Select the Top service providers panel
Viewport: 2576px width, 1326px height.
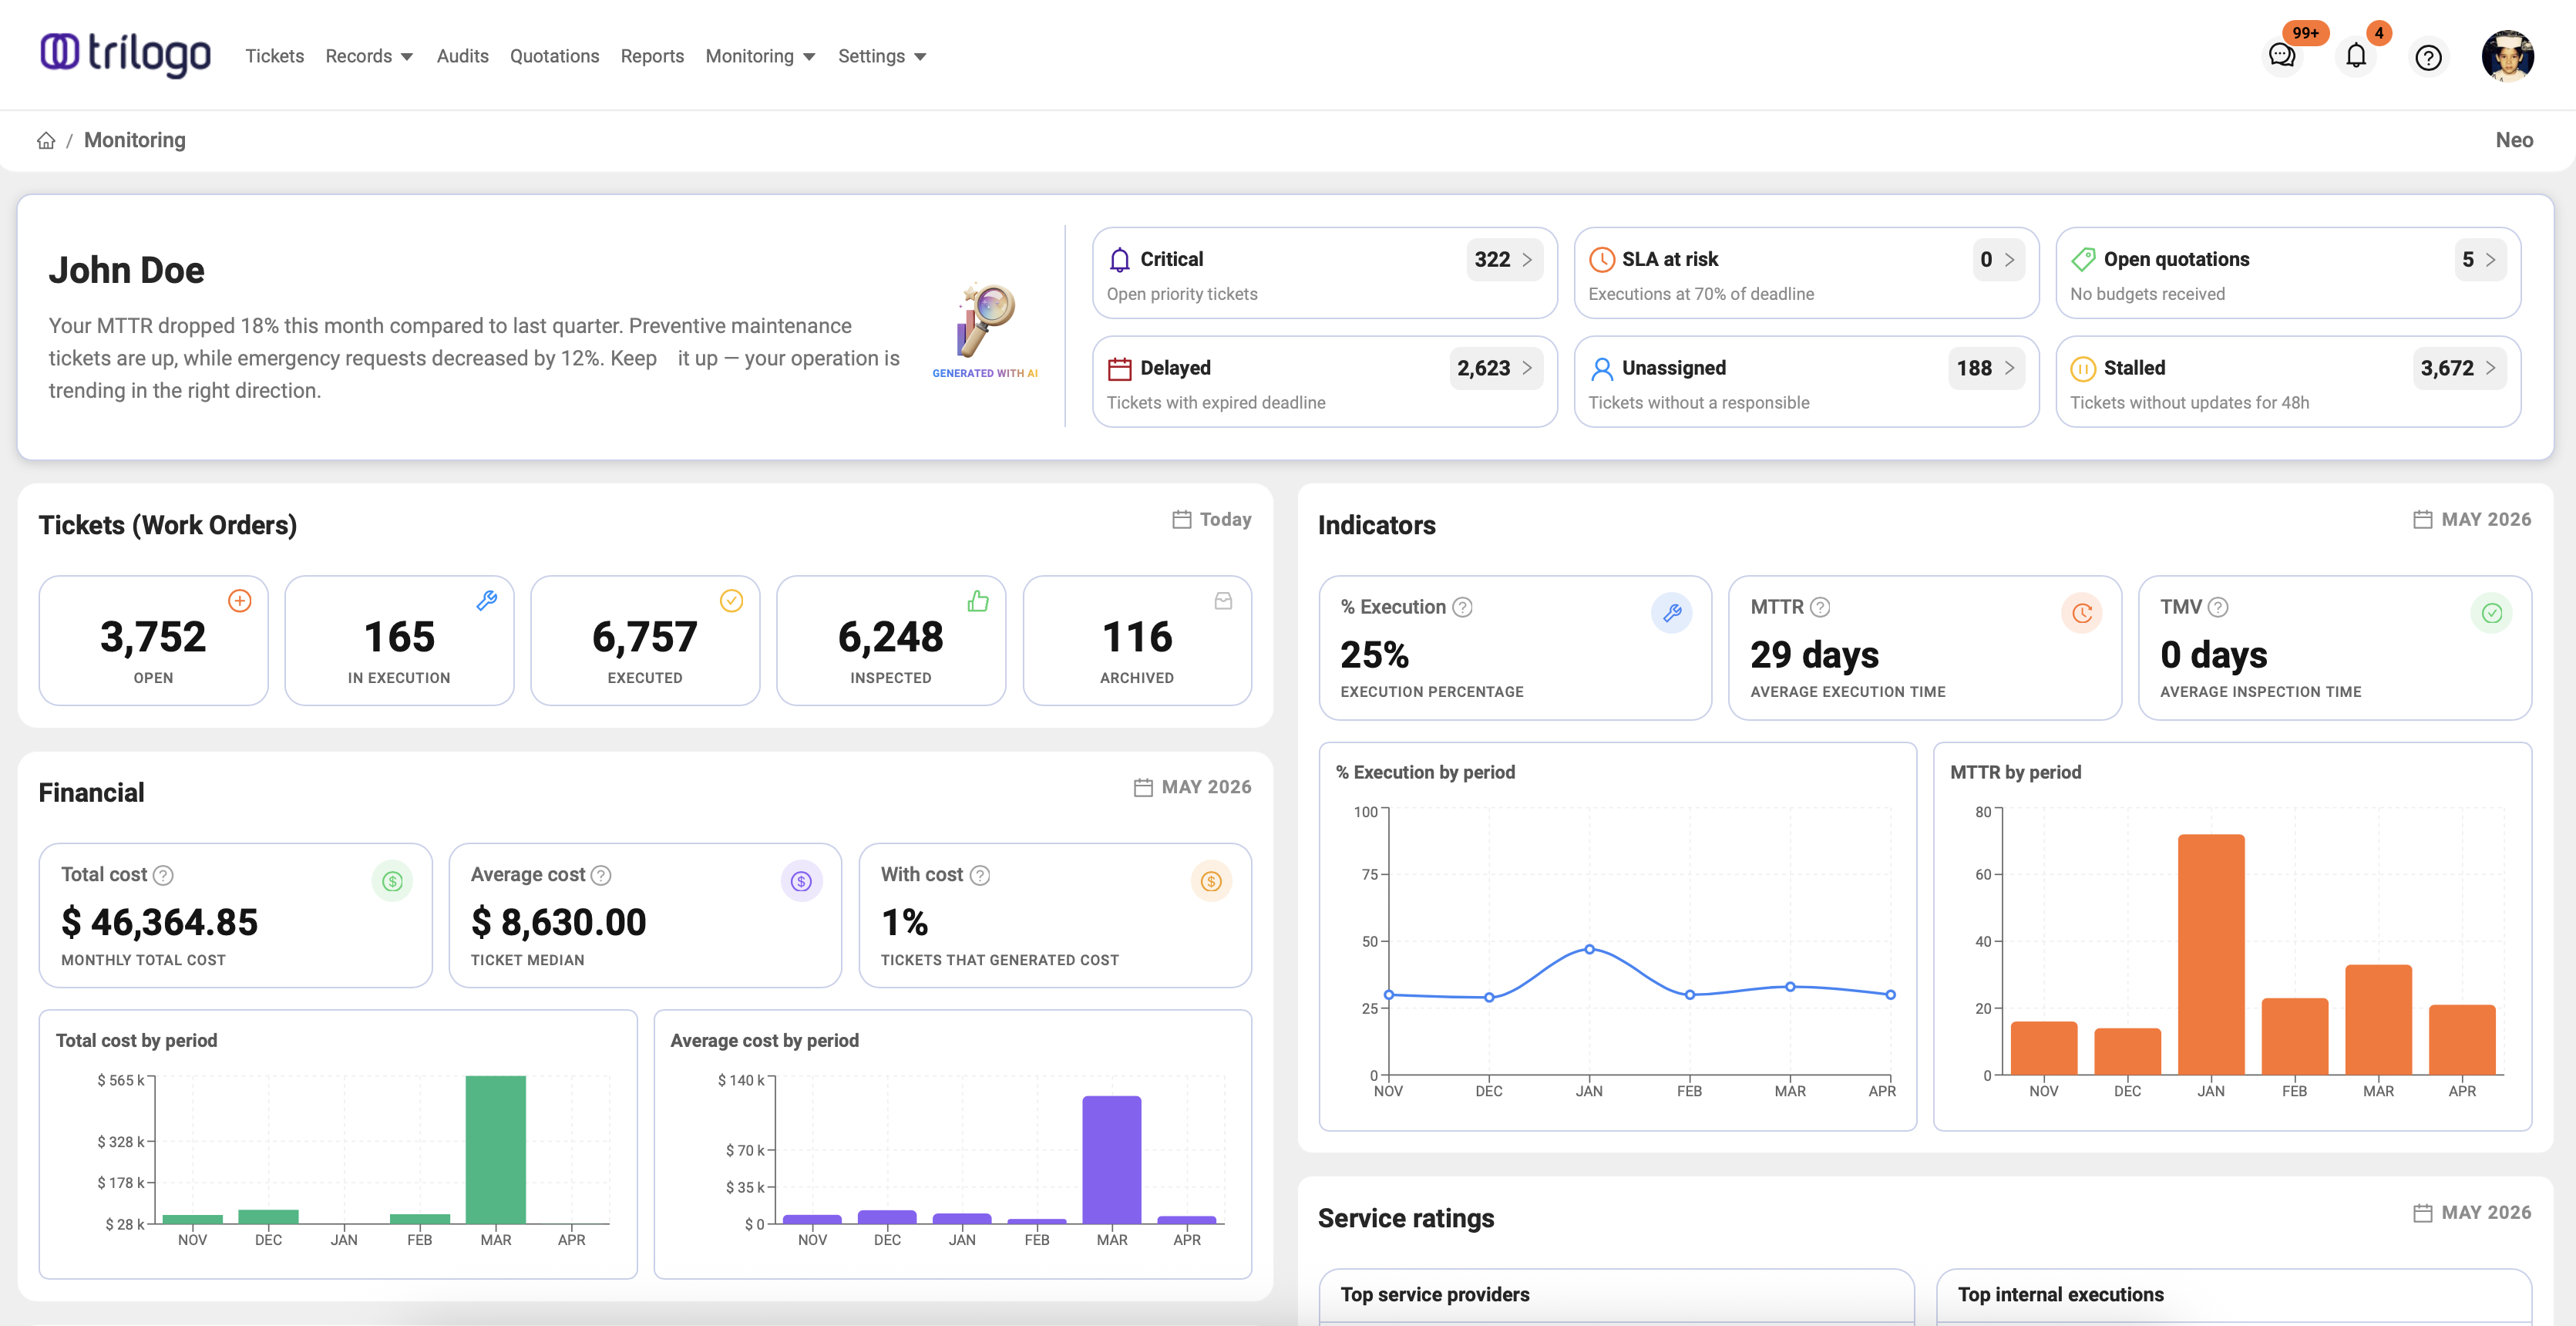(1616, 1297)
